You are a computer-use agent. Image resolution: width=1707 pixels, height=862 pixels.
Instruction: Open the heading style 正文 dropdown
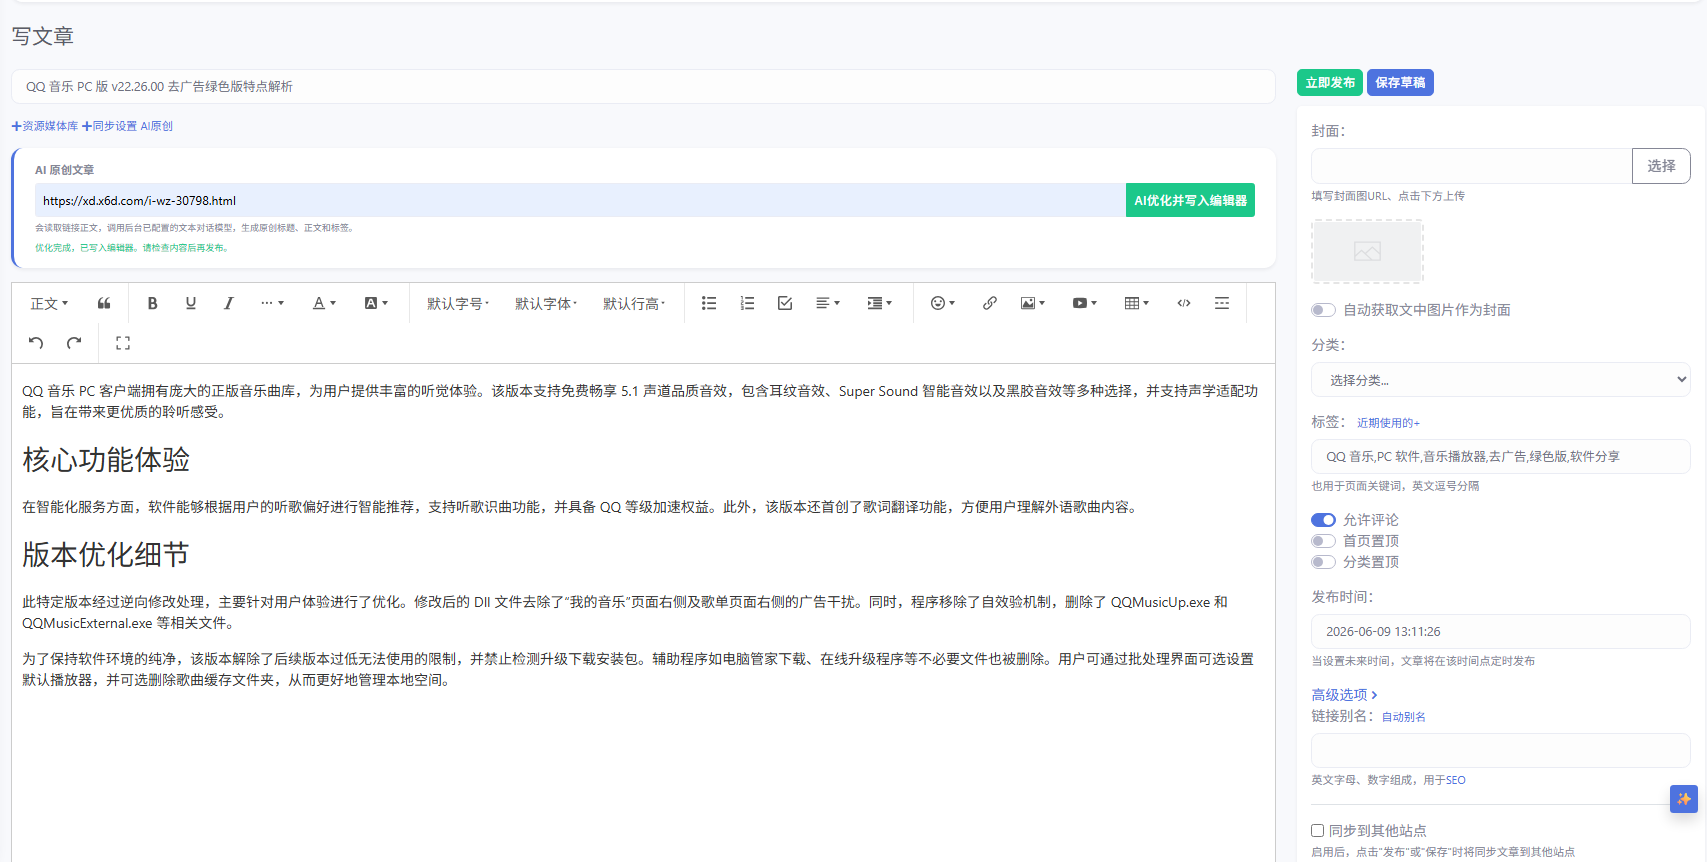[x=50, y=303]
